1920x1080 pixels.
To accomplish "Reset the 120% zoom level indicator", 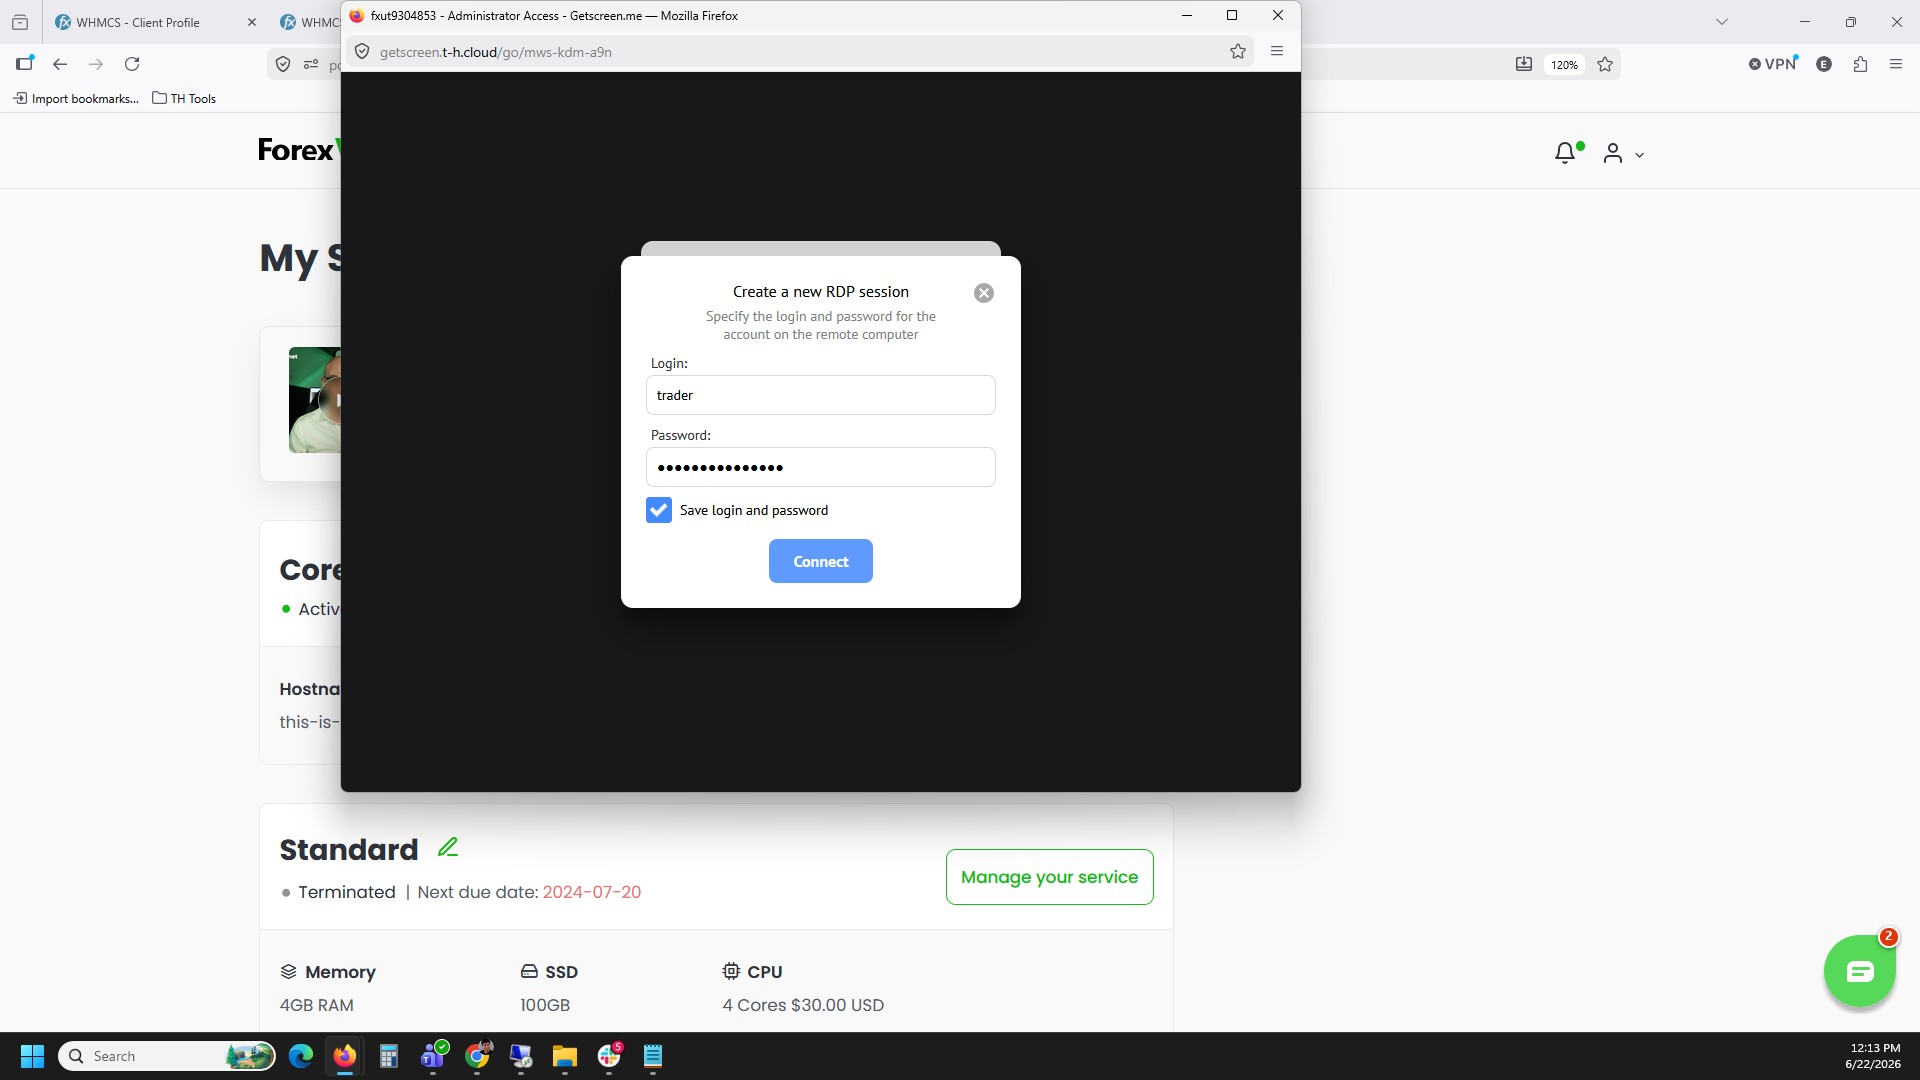I will tap(1564, 65).
